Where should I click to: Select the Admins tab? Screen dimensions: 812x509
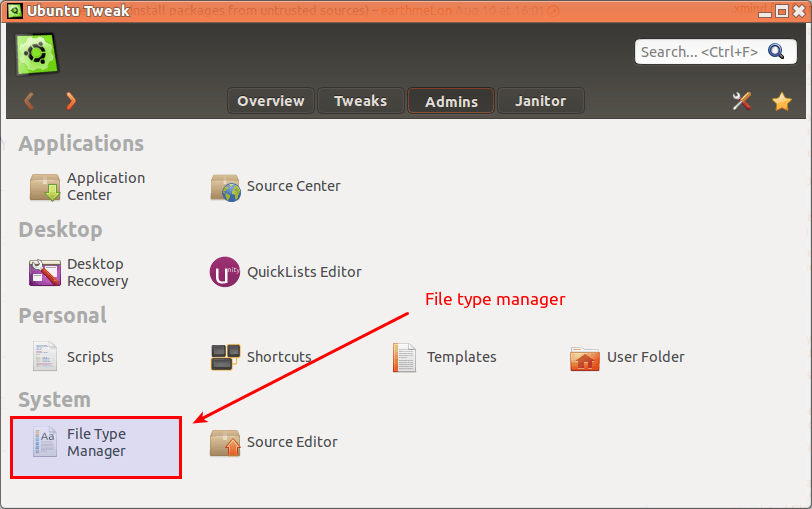tap(451, 101)
